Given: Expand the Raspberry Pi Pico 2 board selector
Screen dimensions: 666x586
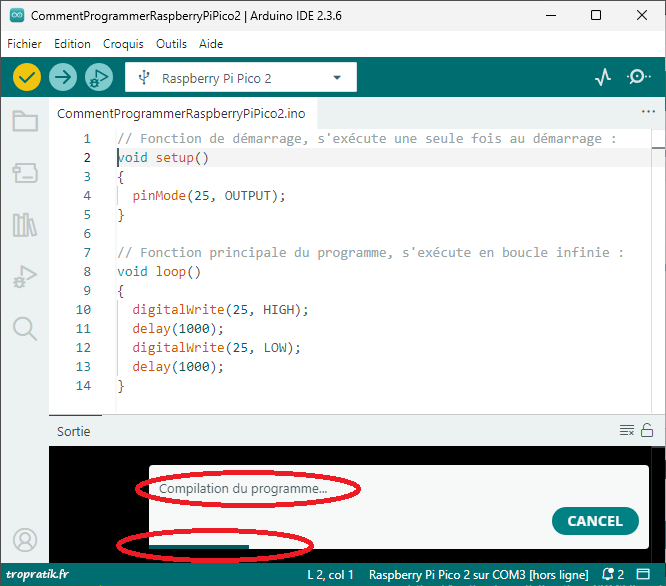Looking at the screenshot, I should pyautogui.click(x=241, y=77).
